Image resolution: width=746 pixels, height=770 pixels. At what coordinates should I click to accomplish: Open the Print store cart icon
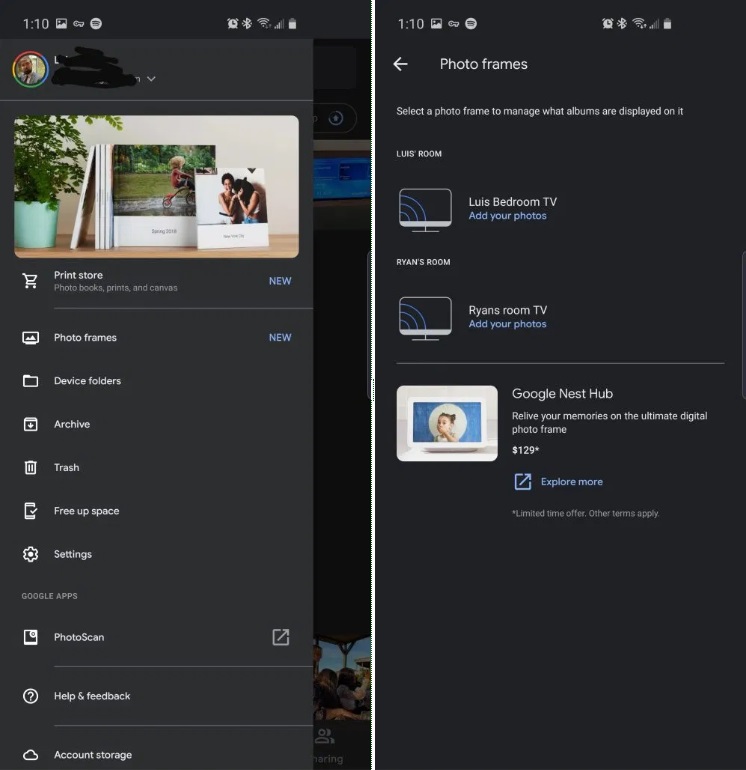click(x=30, y=281)
